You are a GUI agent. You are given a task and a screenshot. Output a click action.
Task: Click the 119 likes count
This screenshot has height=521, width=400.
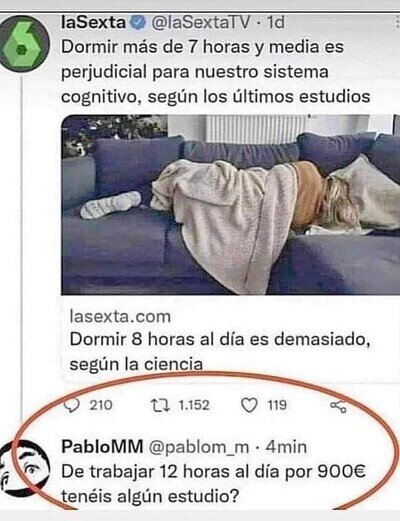[277, 405]
